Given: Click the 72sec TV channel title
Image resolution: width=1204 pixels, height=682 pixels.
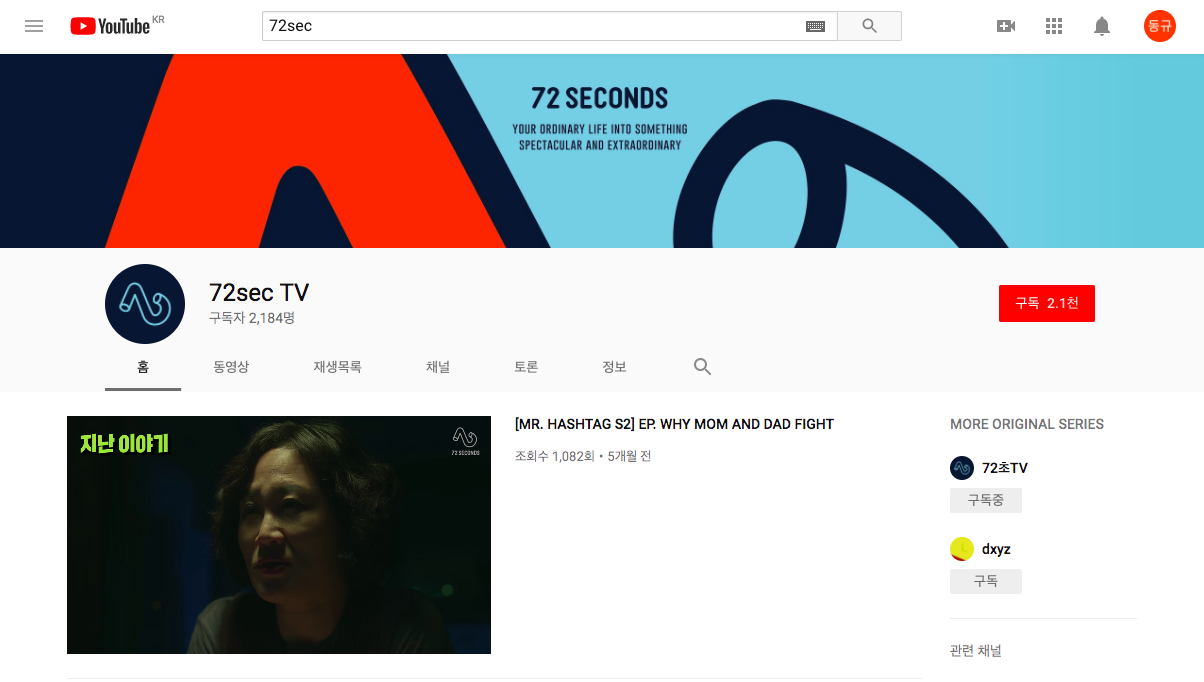Looking at the screenshot, I should pos(259,293).
